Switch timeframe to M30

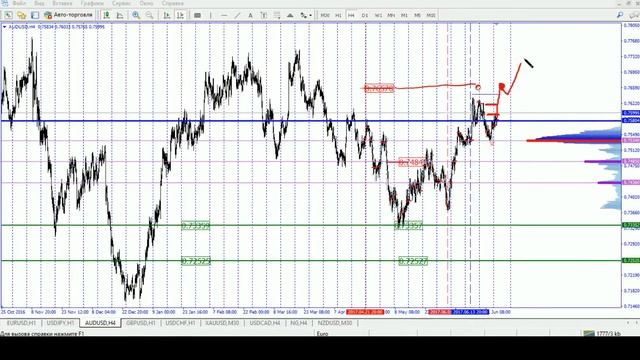pyautogui.click(x=325, y=15)
